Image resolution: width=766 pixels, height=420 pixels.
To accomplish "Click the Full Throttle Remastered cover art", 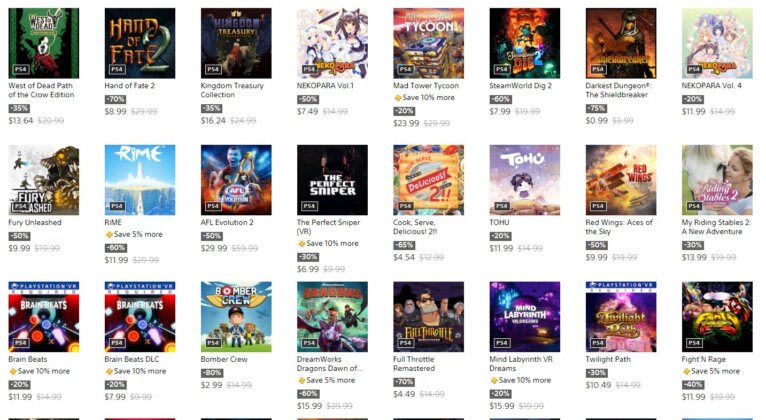I will pos(428,316).
